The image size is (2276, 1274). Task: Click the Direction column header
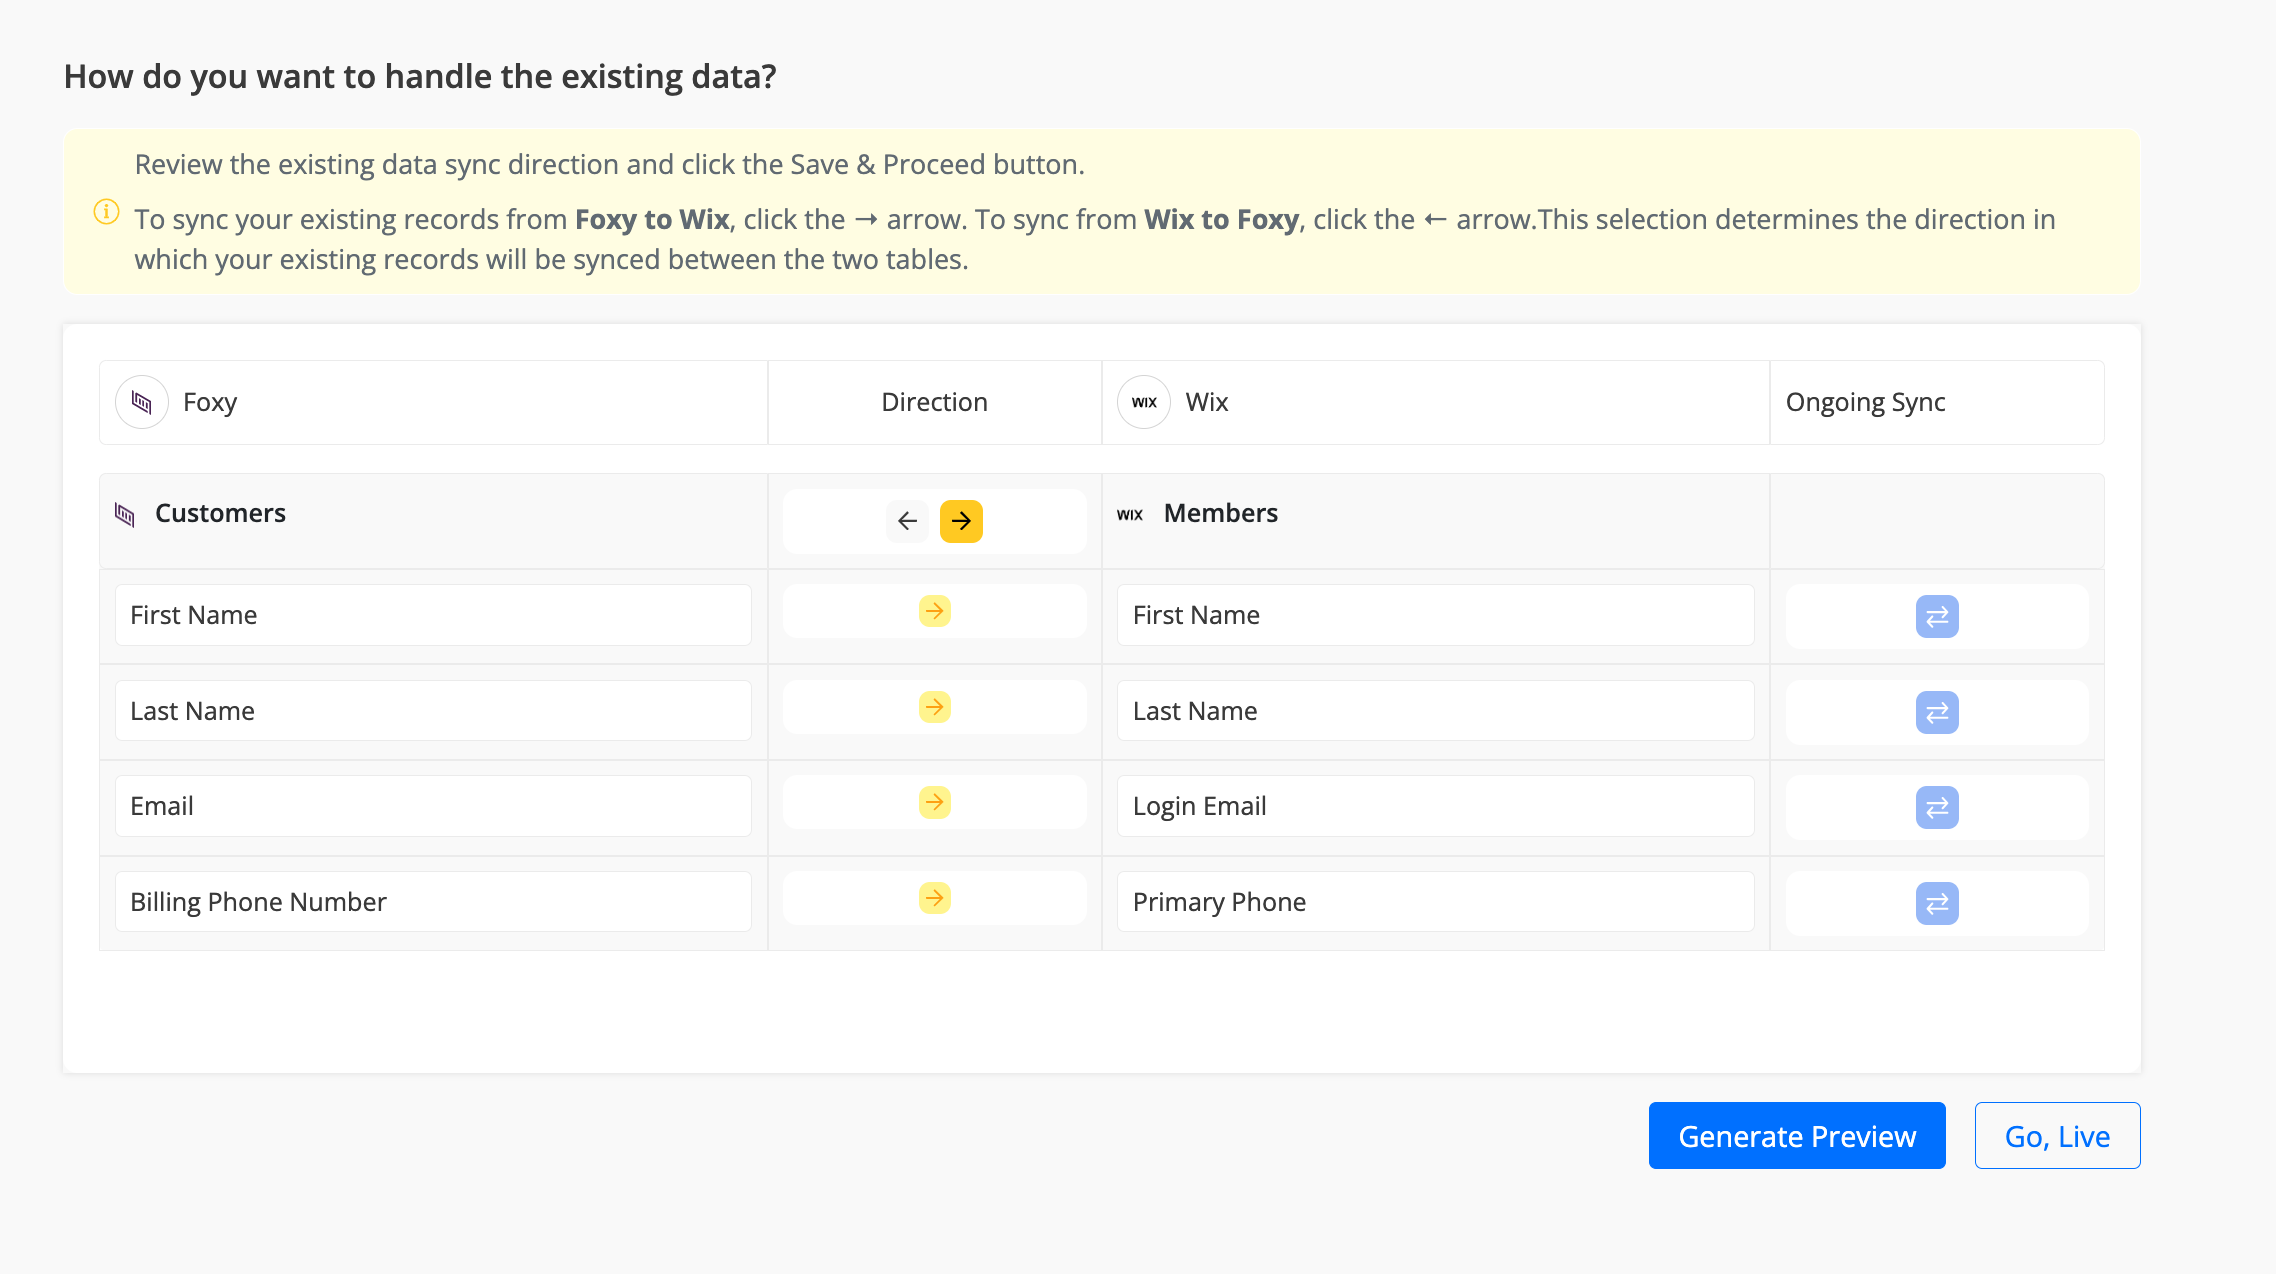pyautogui.click(x=934, y=402)
